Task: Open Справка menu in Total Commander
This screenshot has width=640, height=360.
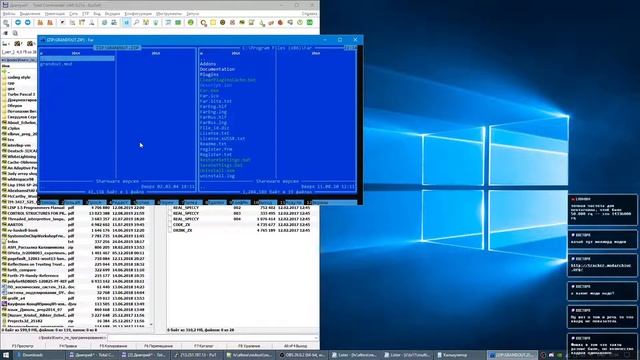Action: tap(309, 13)
